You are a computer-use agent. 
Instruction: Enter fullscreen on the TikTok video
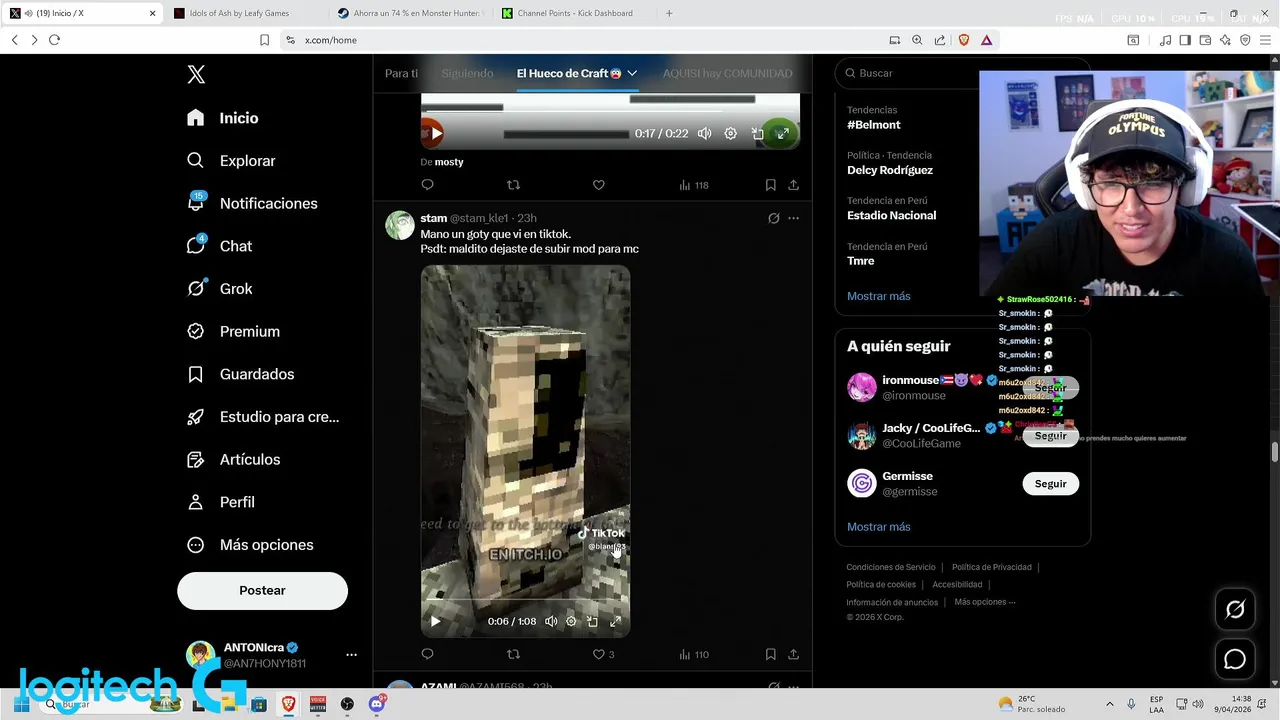615,621
